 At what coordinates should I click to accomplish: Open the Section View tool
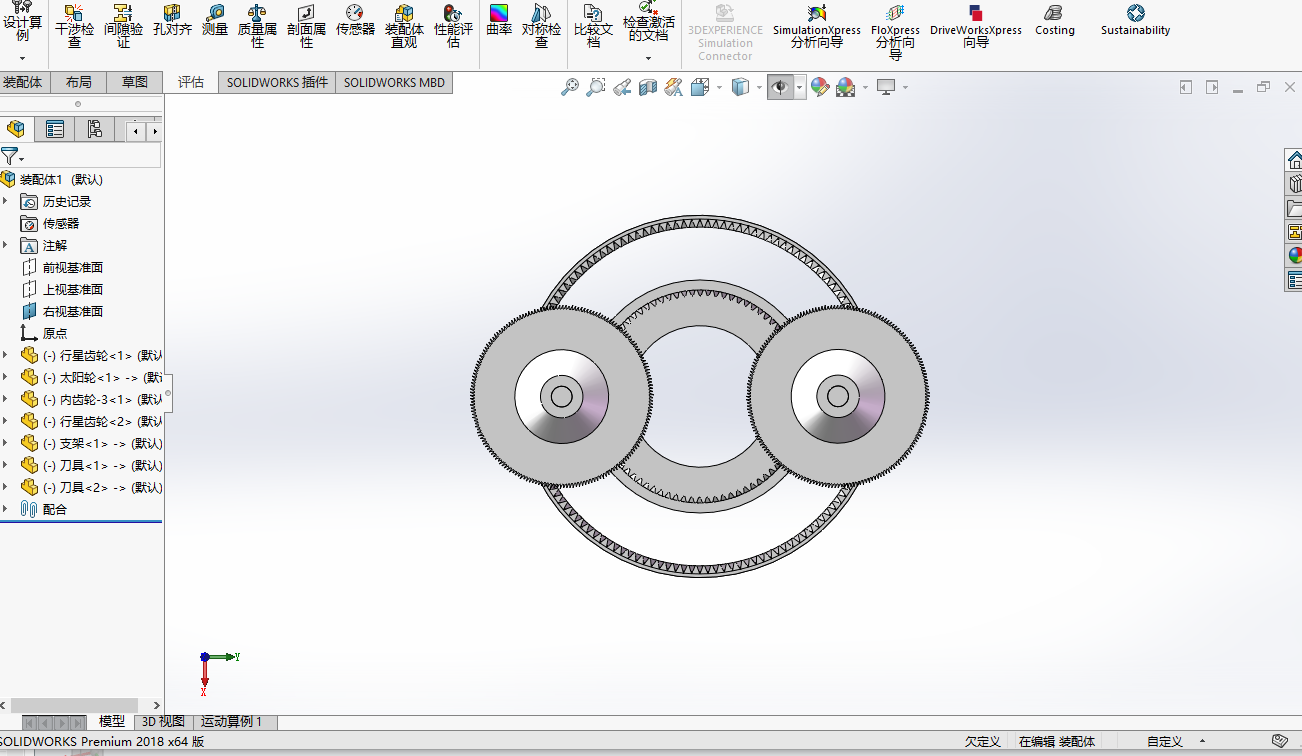648,88
